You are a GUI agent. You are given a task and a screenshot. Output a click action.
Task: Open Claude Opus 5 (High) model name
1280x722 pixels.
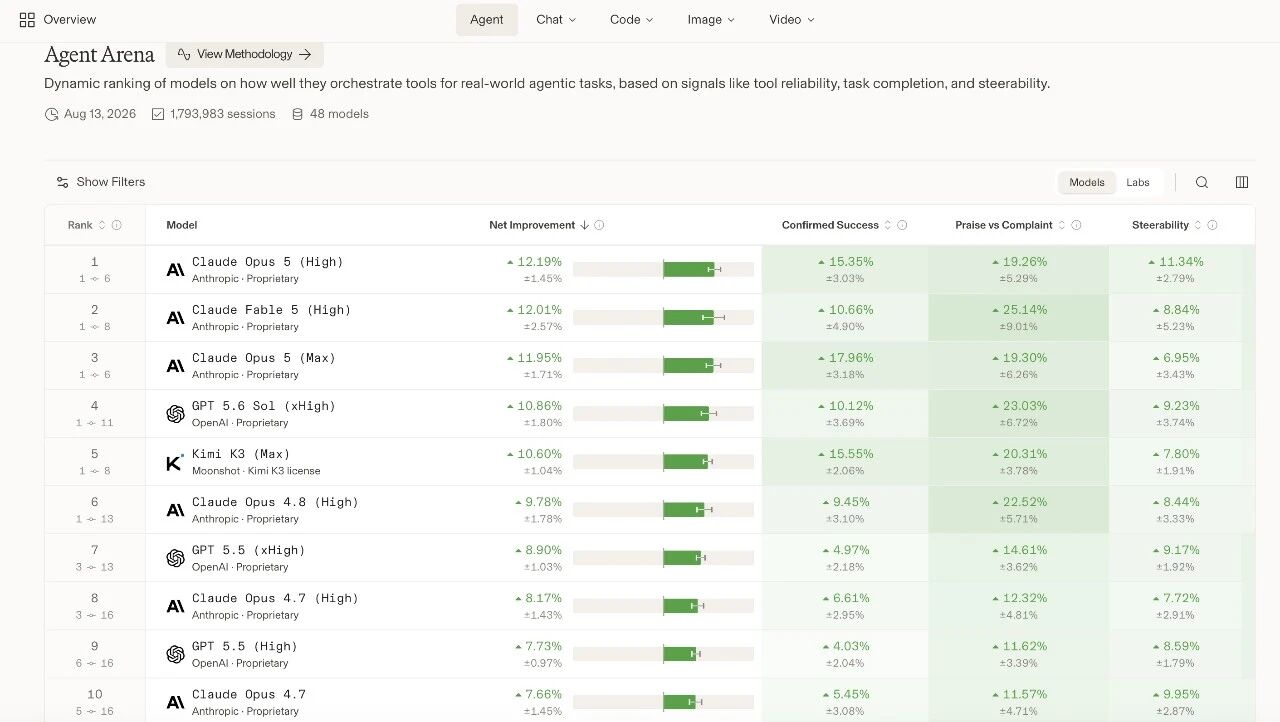[267, 262]
